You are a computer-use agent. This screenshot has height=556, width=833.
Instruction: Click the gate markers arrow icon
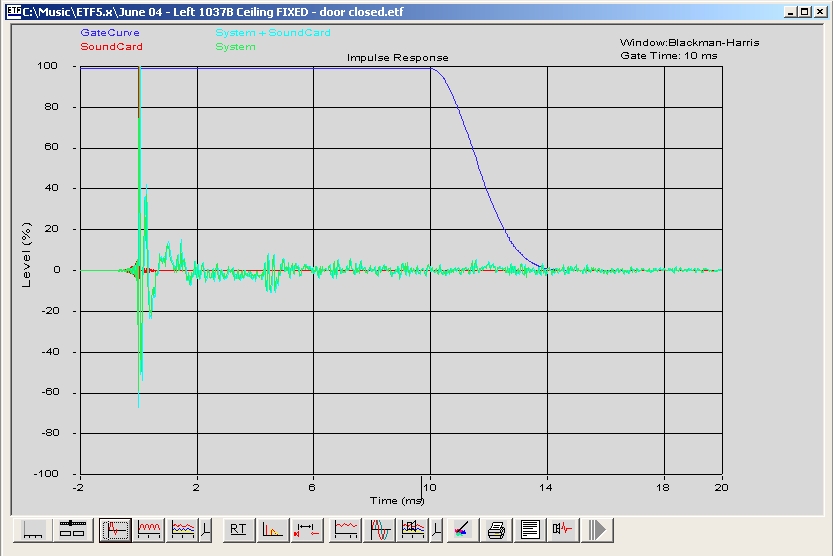point(306,529)
